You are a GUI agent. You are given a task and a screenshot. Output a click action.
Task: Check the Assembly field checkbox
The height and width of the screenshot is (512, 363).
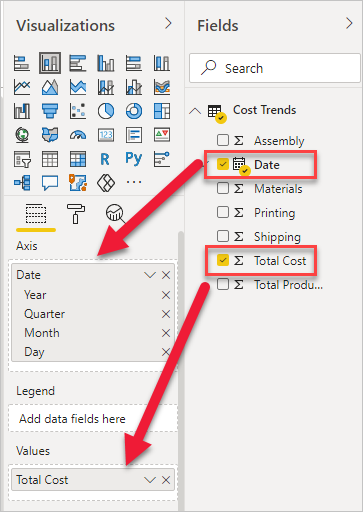[x=223, y=140]
